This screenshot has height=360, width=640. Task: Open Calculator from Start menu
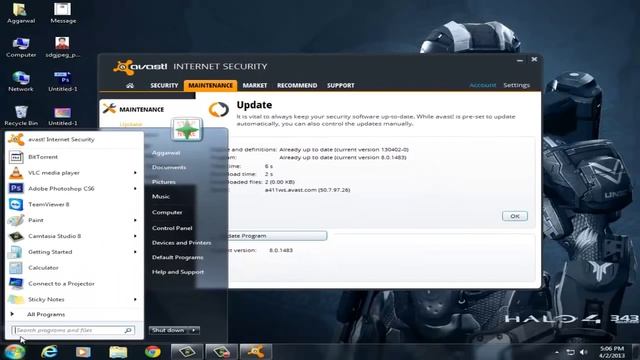(74, 268)
